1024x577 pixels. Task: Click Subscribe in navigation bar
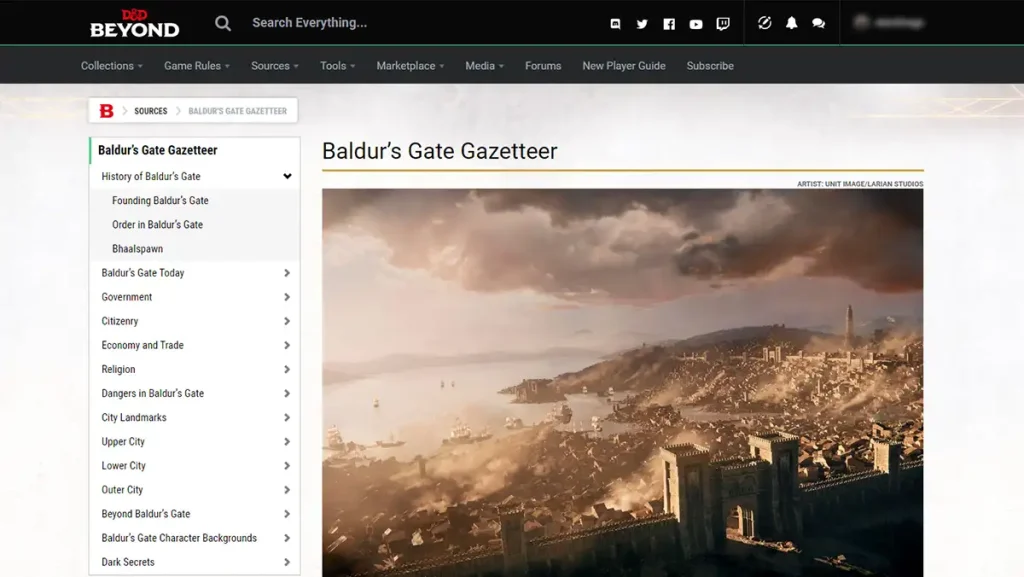(710, 66)
